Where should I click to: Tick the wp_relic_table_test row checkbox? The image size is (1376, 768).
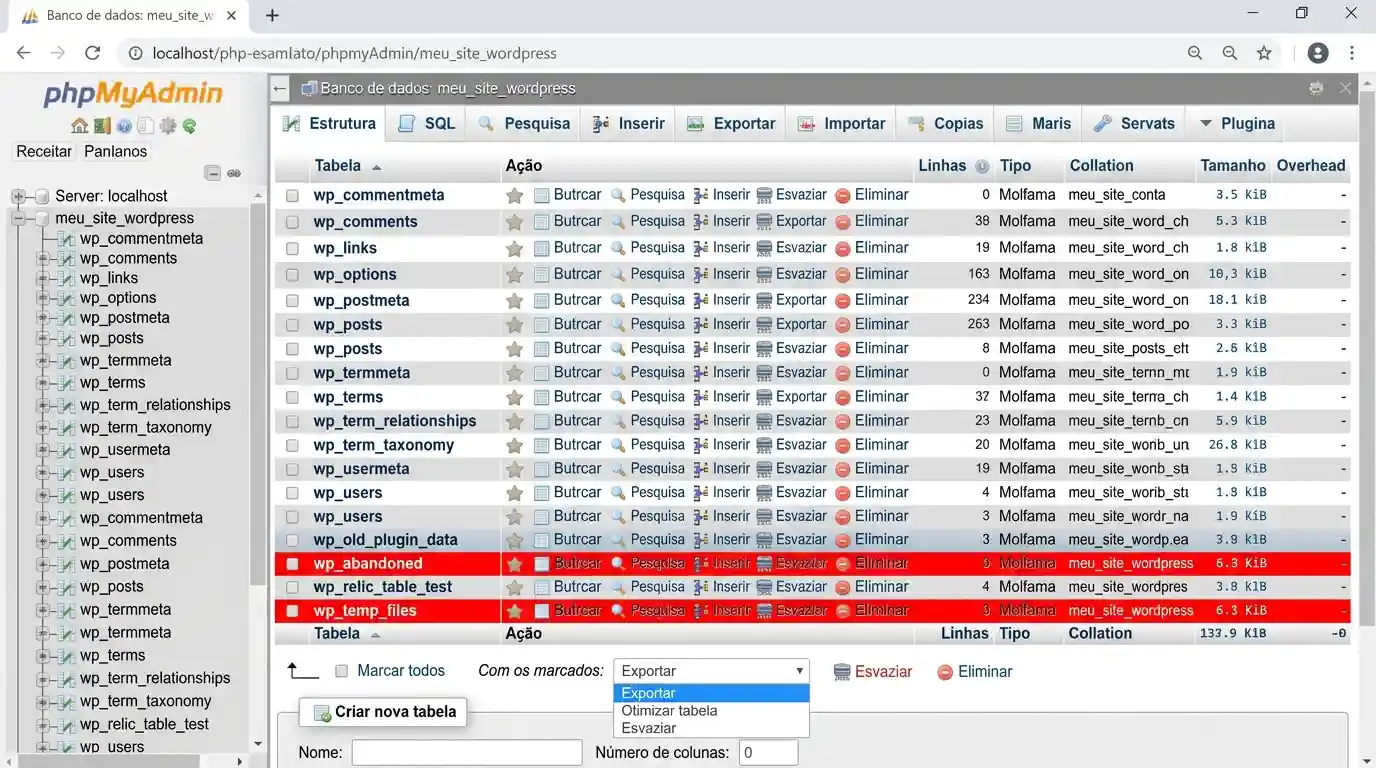(292, 587)
